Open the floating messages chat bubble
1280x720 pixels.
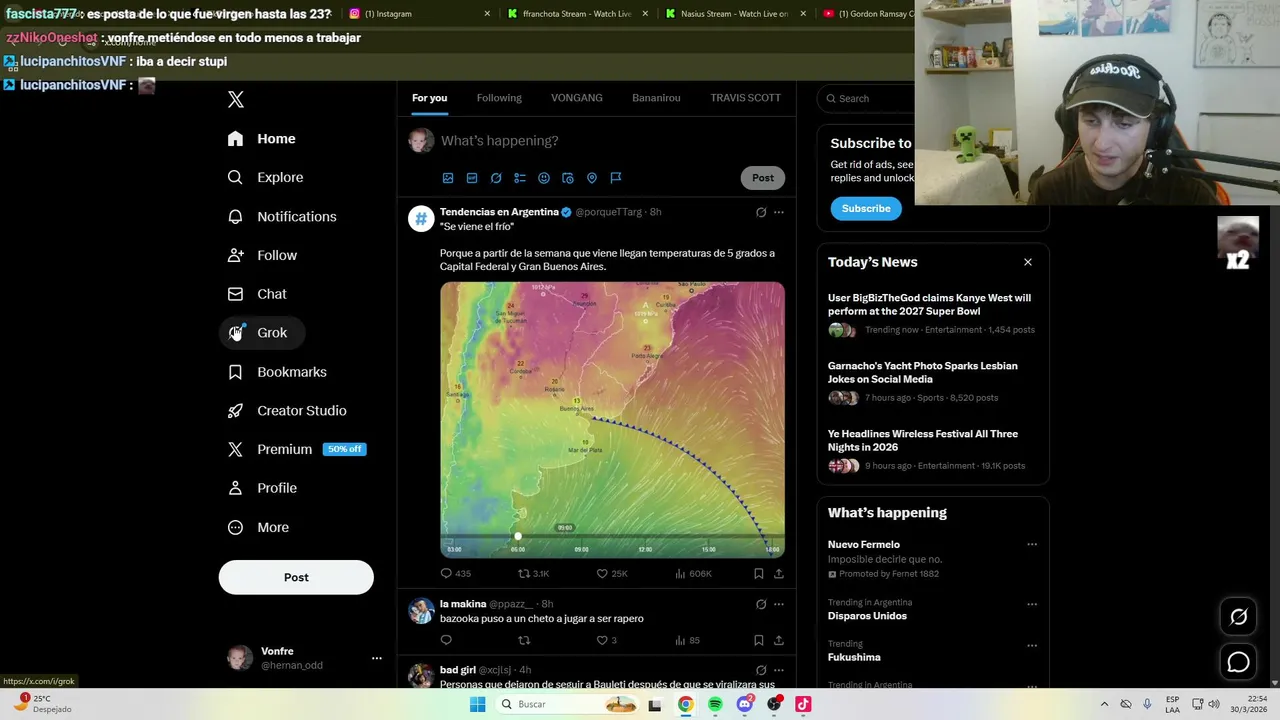(1238, 662)
